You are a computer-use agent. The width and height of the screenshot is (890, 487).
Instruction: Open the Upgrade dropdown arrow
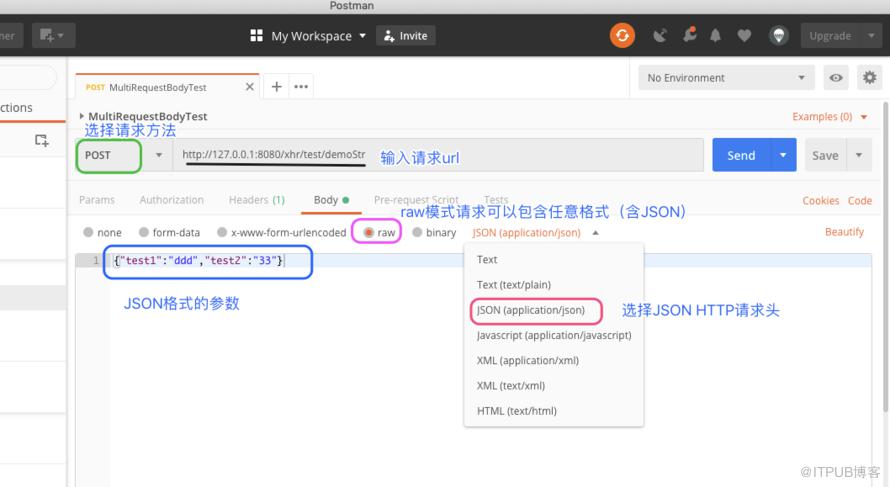tap(871, 36)
